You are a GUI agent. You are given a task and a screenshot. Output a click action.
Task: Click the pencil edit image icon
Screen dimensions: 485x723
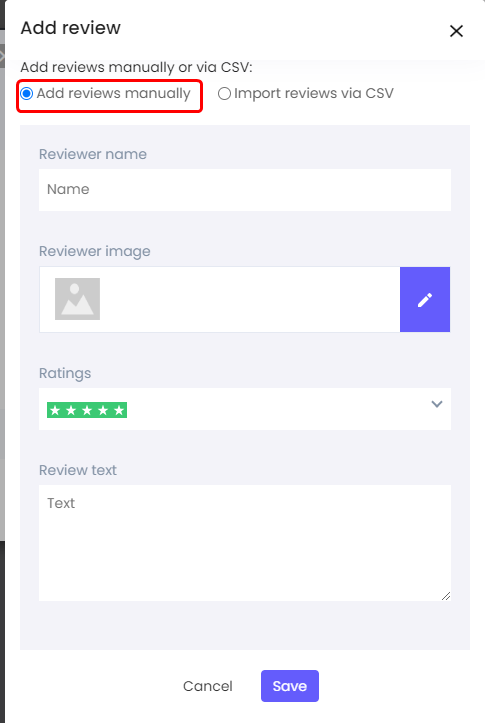(425, 299)
